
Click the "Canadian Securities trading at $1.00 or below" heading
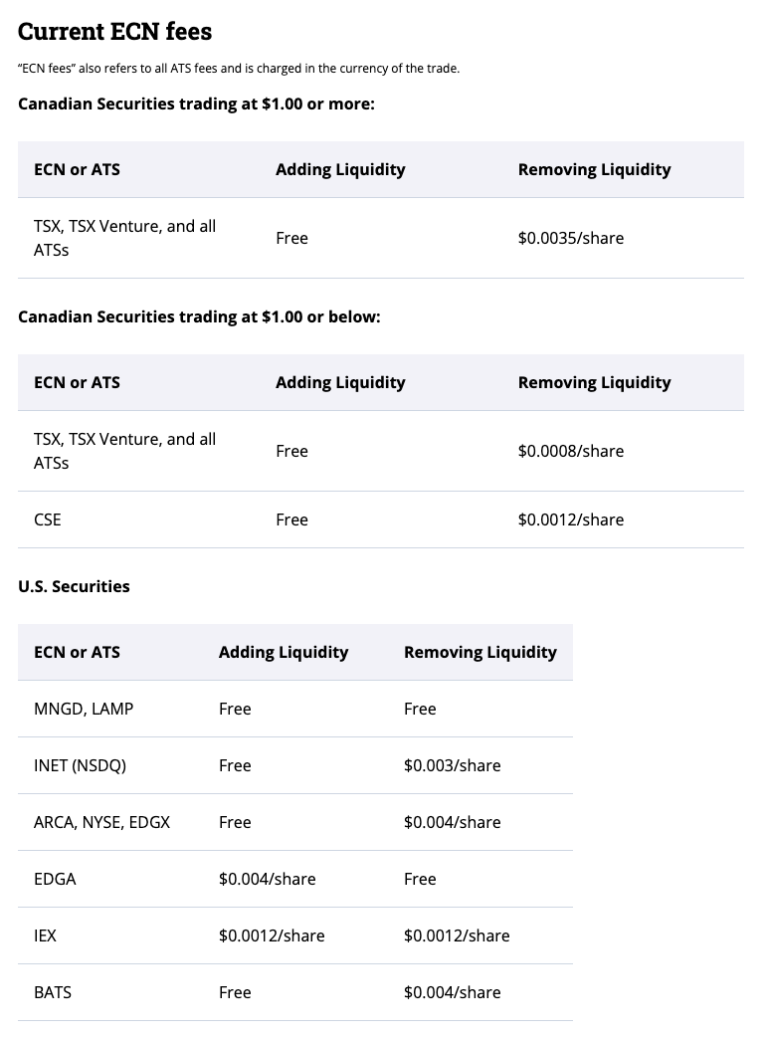[199, 317]
